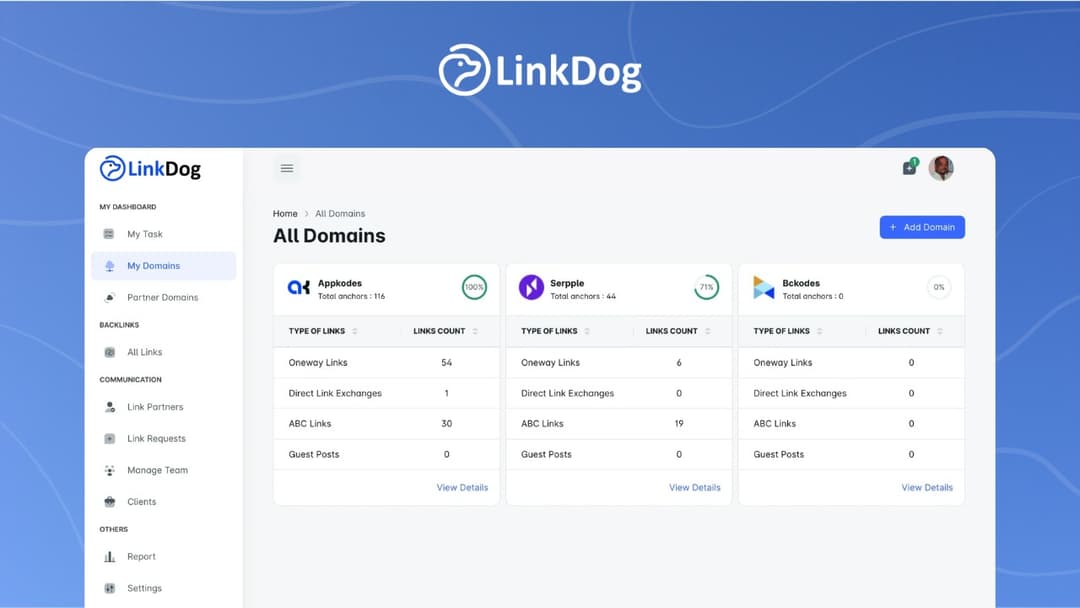Viewport: 1080px width, 608px height.
Task: View Details for the Serpple domain
Action: coord(695,487)
